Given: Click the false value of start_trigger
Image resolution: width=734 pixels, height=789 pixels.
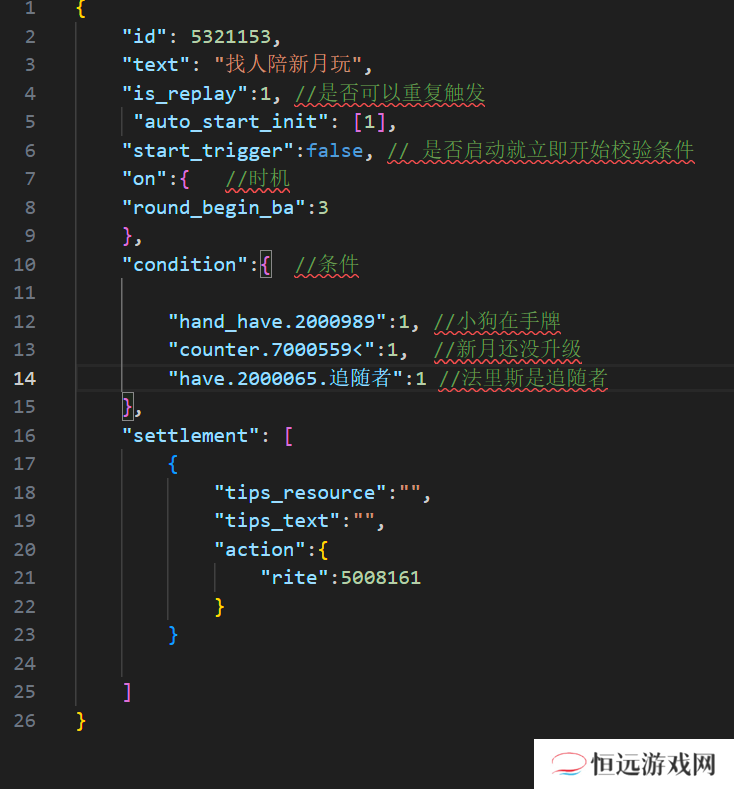Looking at the screenshot, I should 335,150.
